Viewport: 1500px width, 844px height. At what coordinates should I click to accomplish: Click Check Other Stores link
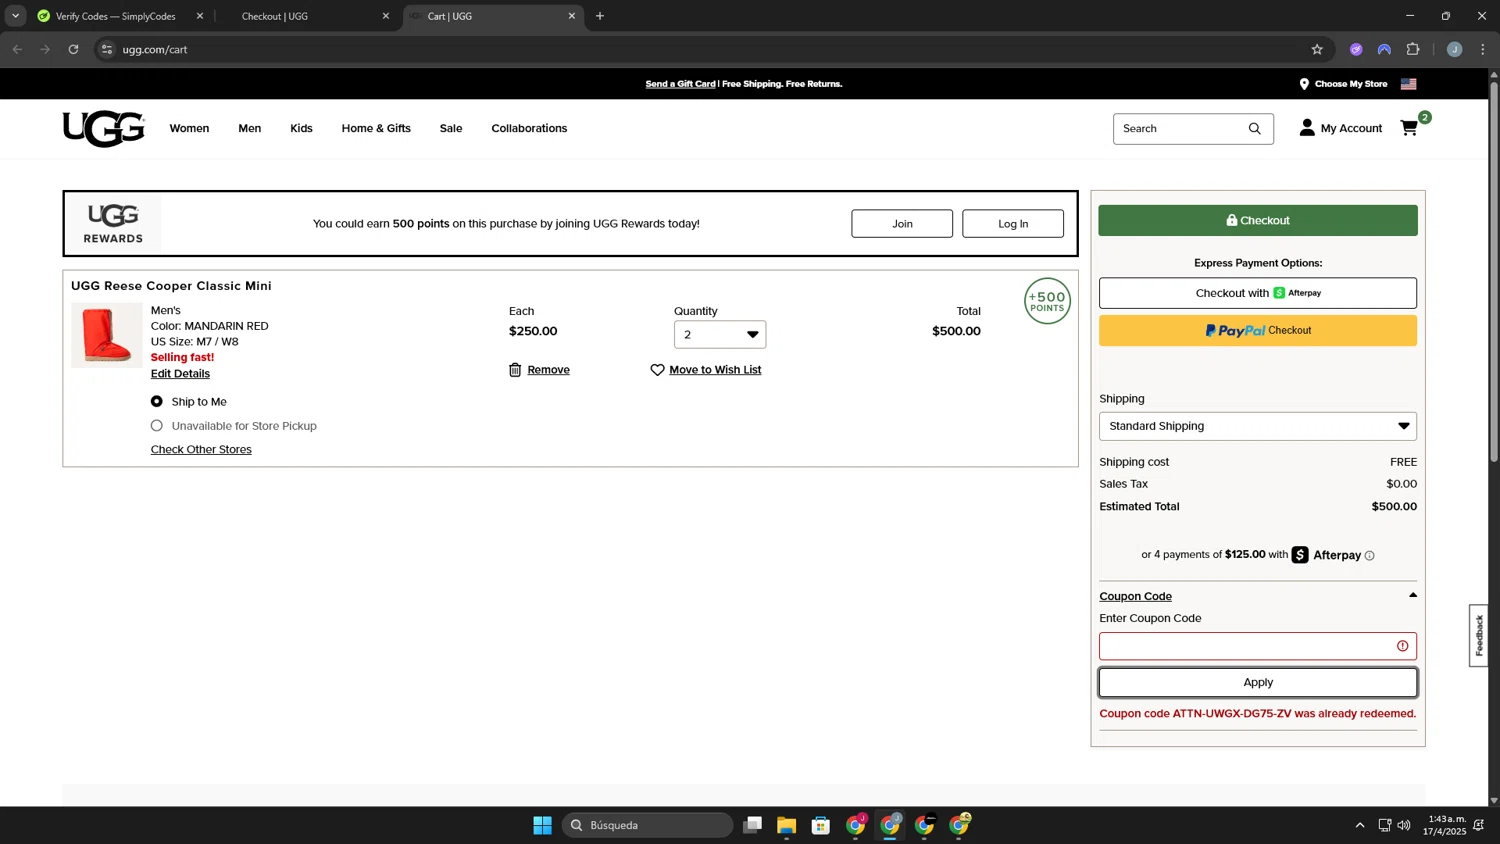tap(201, 450)
